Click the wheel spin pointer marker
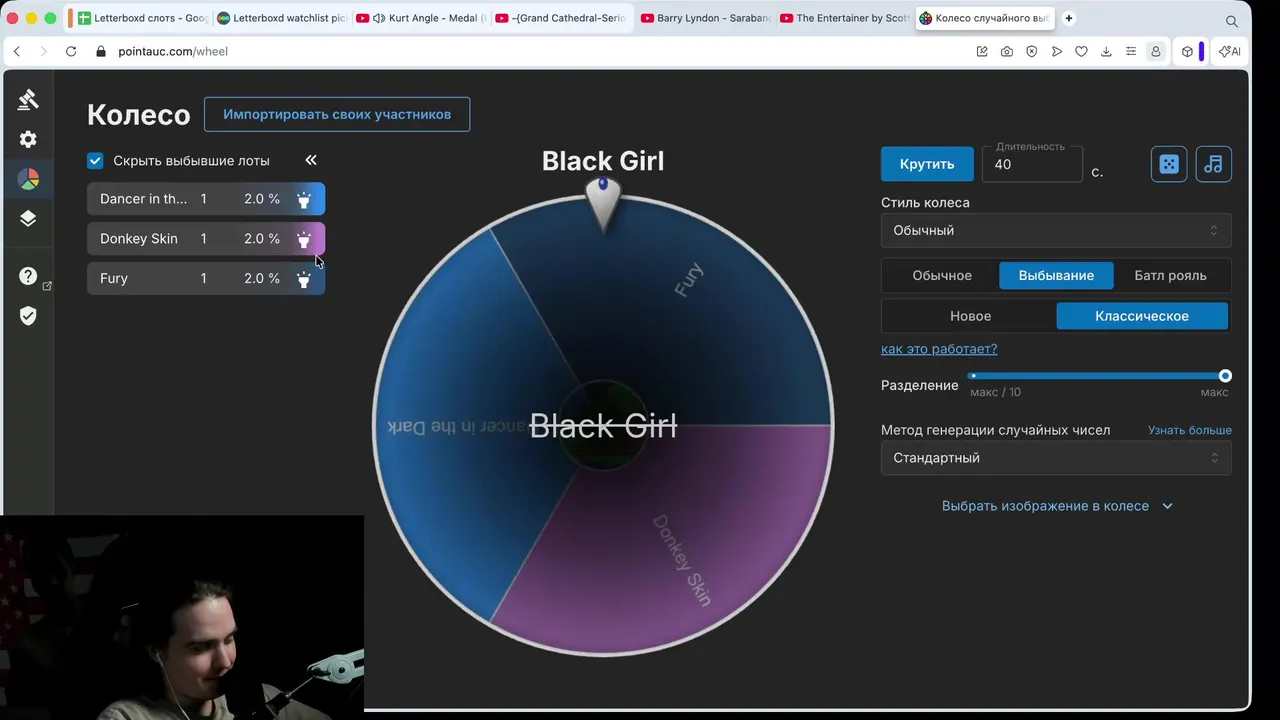 coord(603,204)
